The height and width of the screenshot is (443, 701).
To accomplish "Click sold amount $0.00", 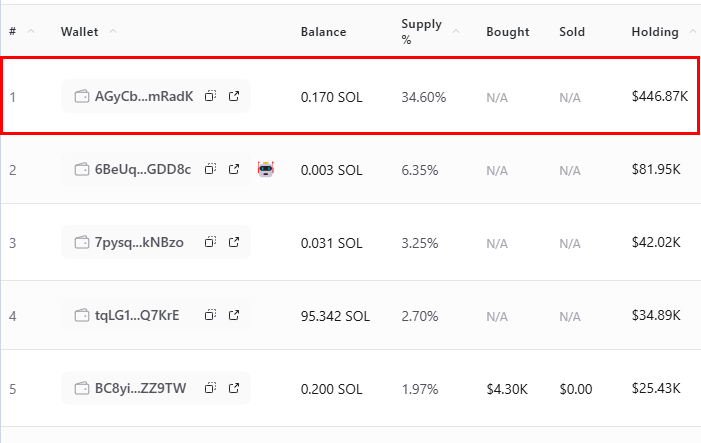I will pos(575,389).
